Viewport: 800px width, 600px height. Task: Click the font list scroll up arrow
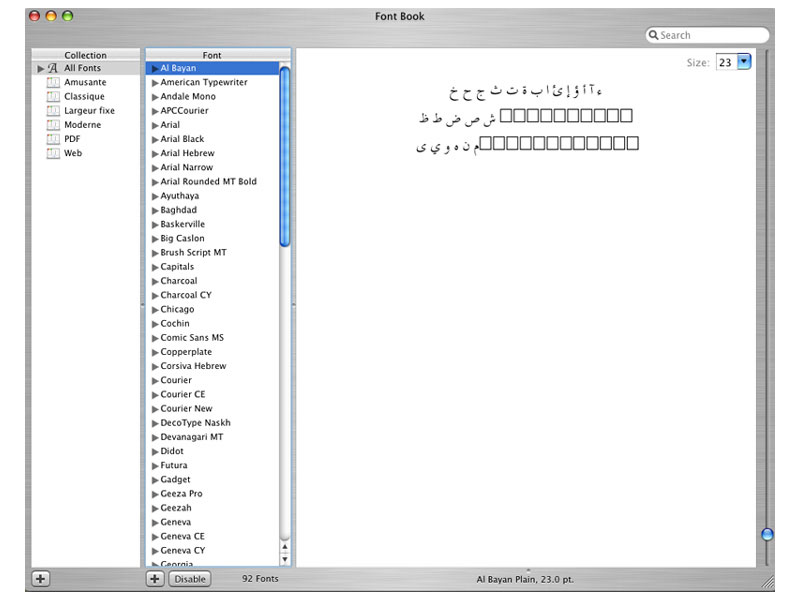coord(285,547)
